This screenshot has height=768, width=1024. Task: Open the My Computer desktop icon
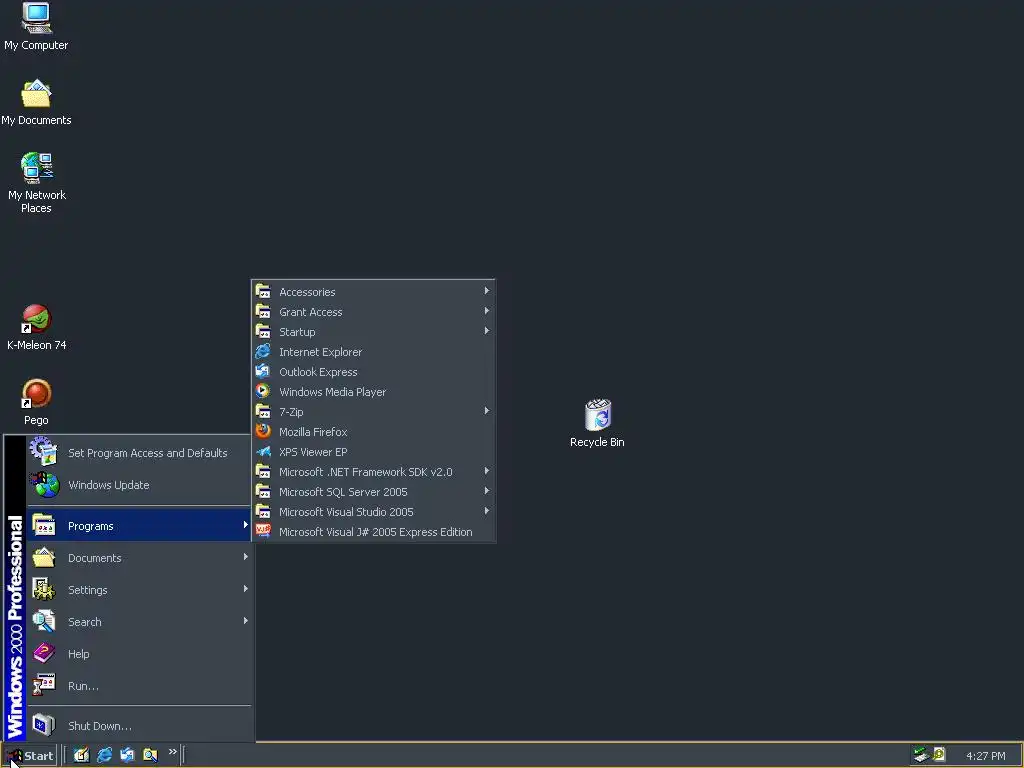click(x=36, y=26)
